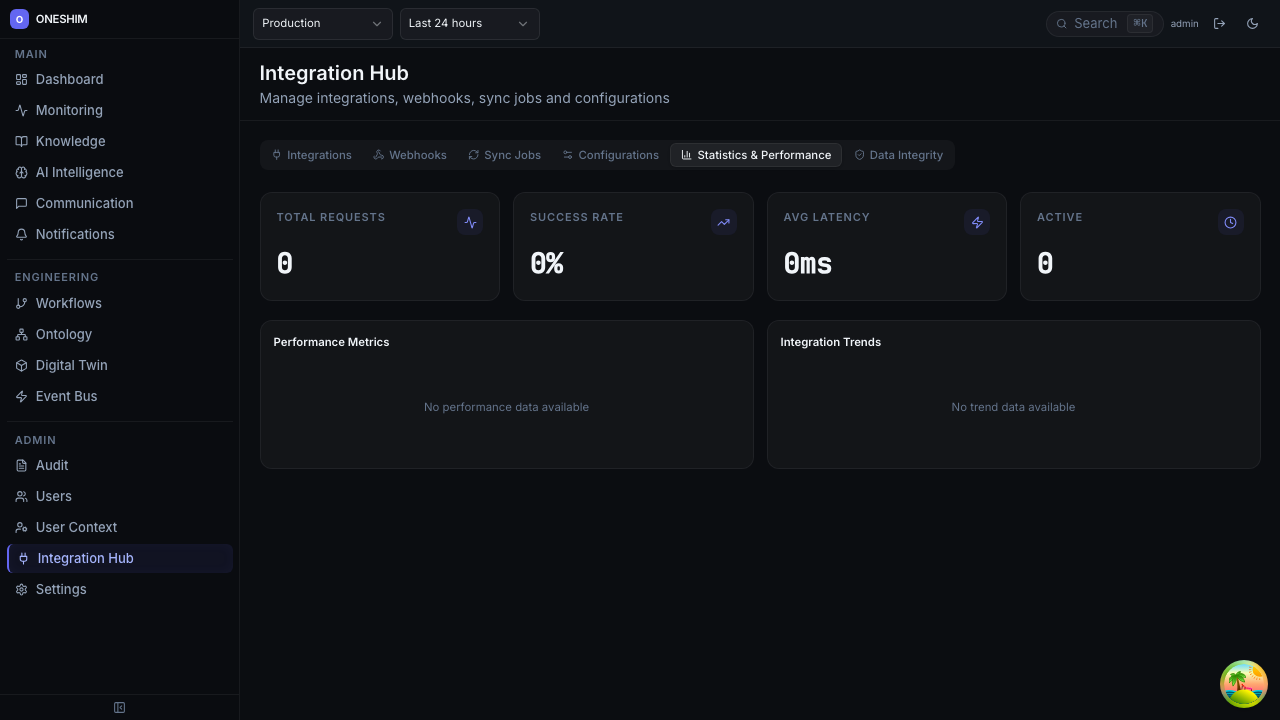Select the Sync Jobs tab
Screen dimensions: 1280x720
tap(504, 155)
